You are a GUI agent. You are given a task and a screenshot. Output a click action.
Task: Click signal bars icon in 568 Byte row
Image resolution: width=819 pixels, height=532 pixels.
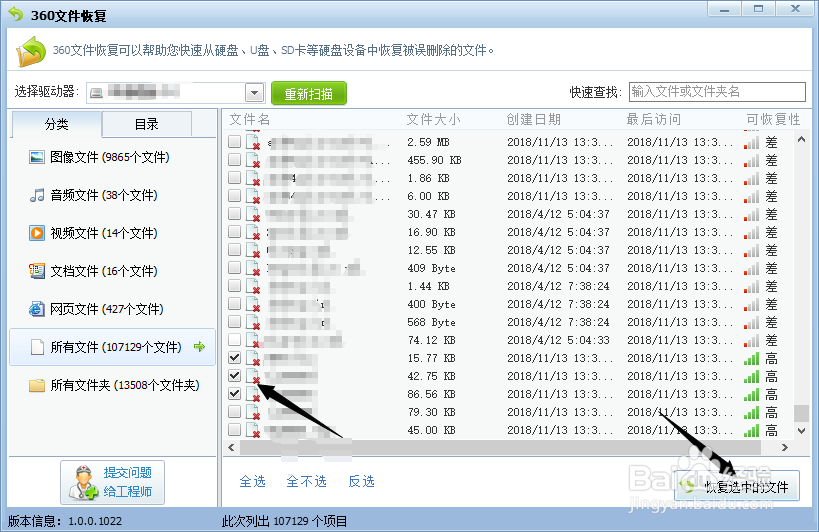click(751, 323)
